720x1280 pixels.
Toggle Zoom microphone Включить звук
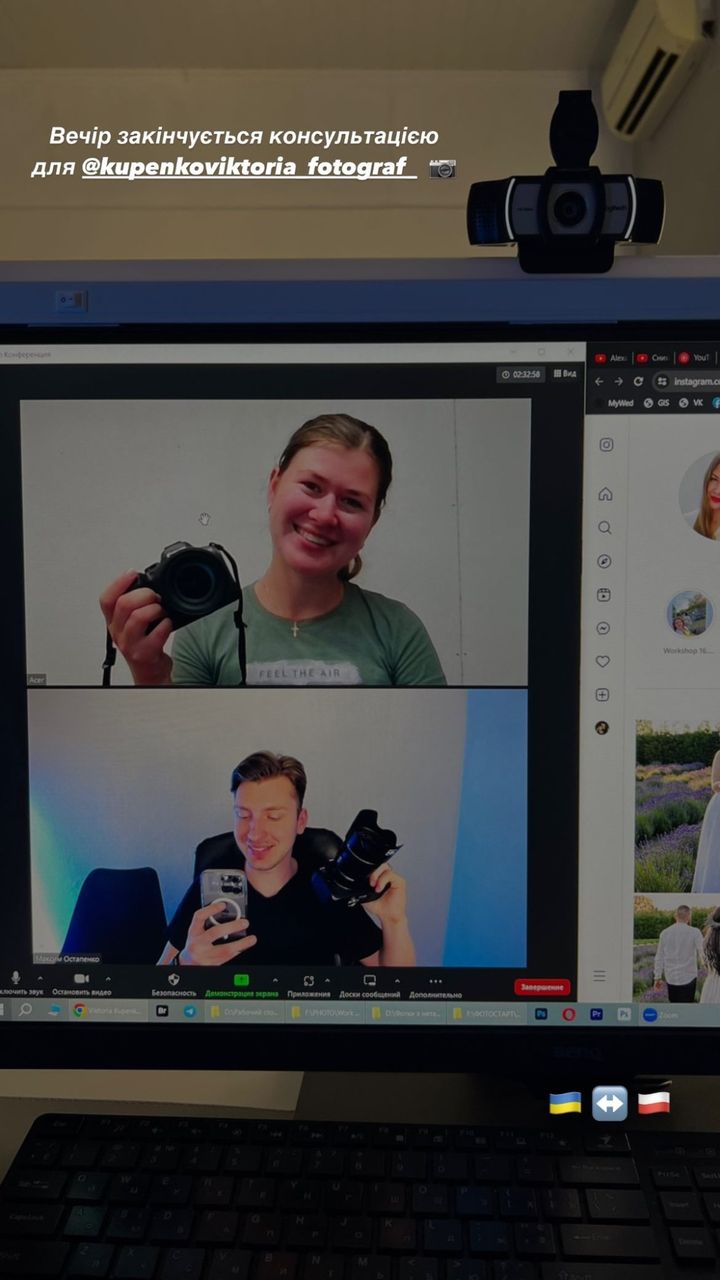click(x=15, y=977)
